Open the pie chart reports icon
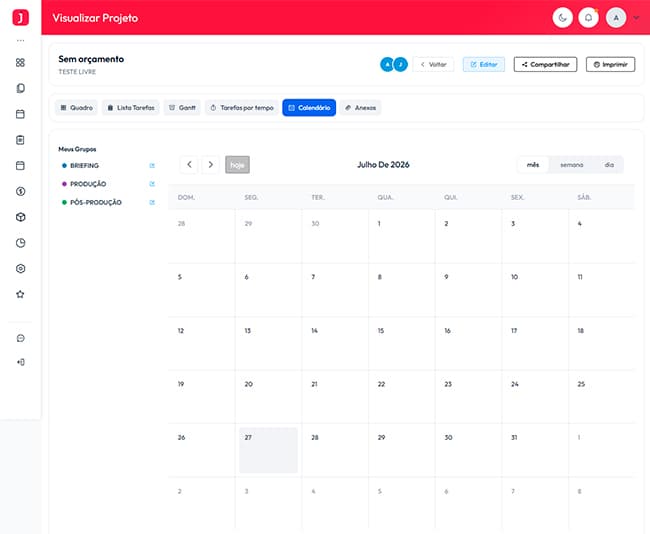 click(x=20, y=243)
